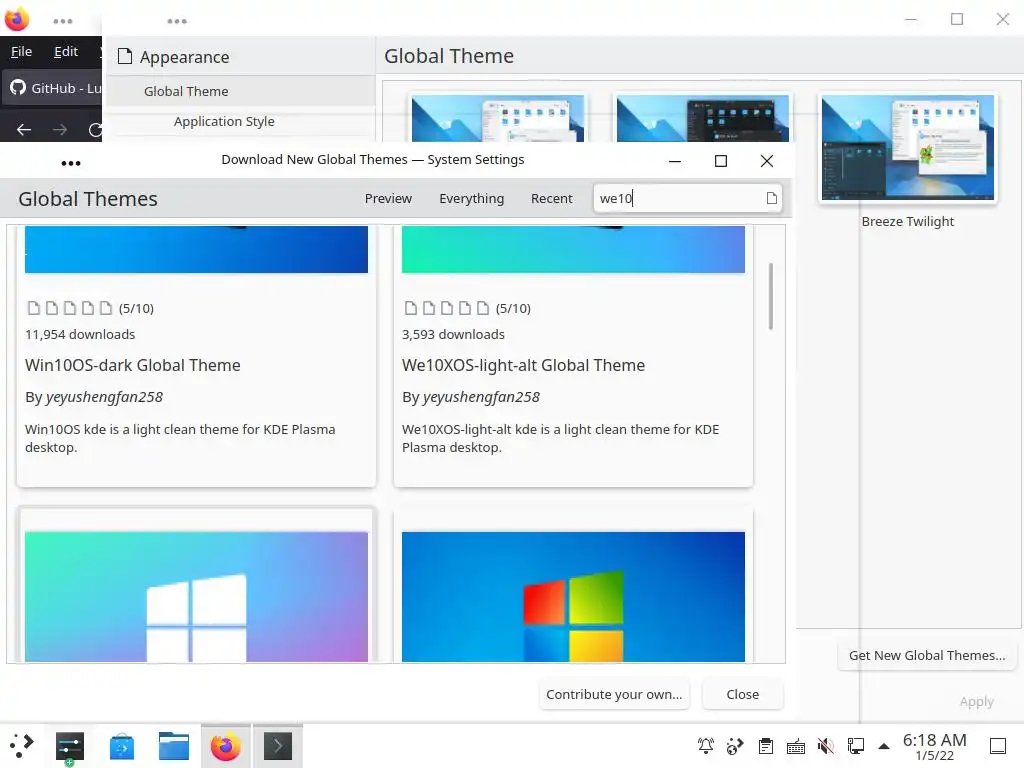
Task: Open System Settings icon in taskbar
Action: click(70, 746)
